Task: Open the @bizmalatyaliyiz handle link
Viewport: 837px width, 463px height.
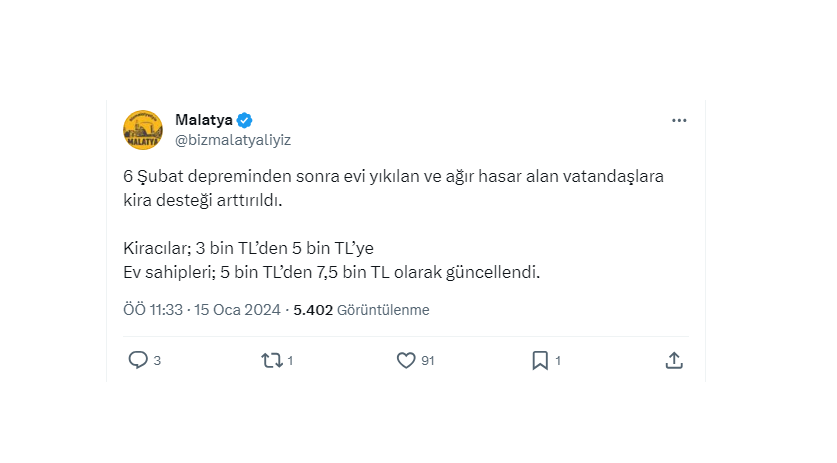Action: [233, 140]
